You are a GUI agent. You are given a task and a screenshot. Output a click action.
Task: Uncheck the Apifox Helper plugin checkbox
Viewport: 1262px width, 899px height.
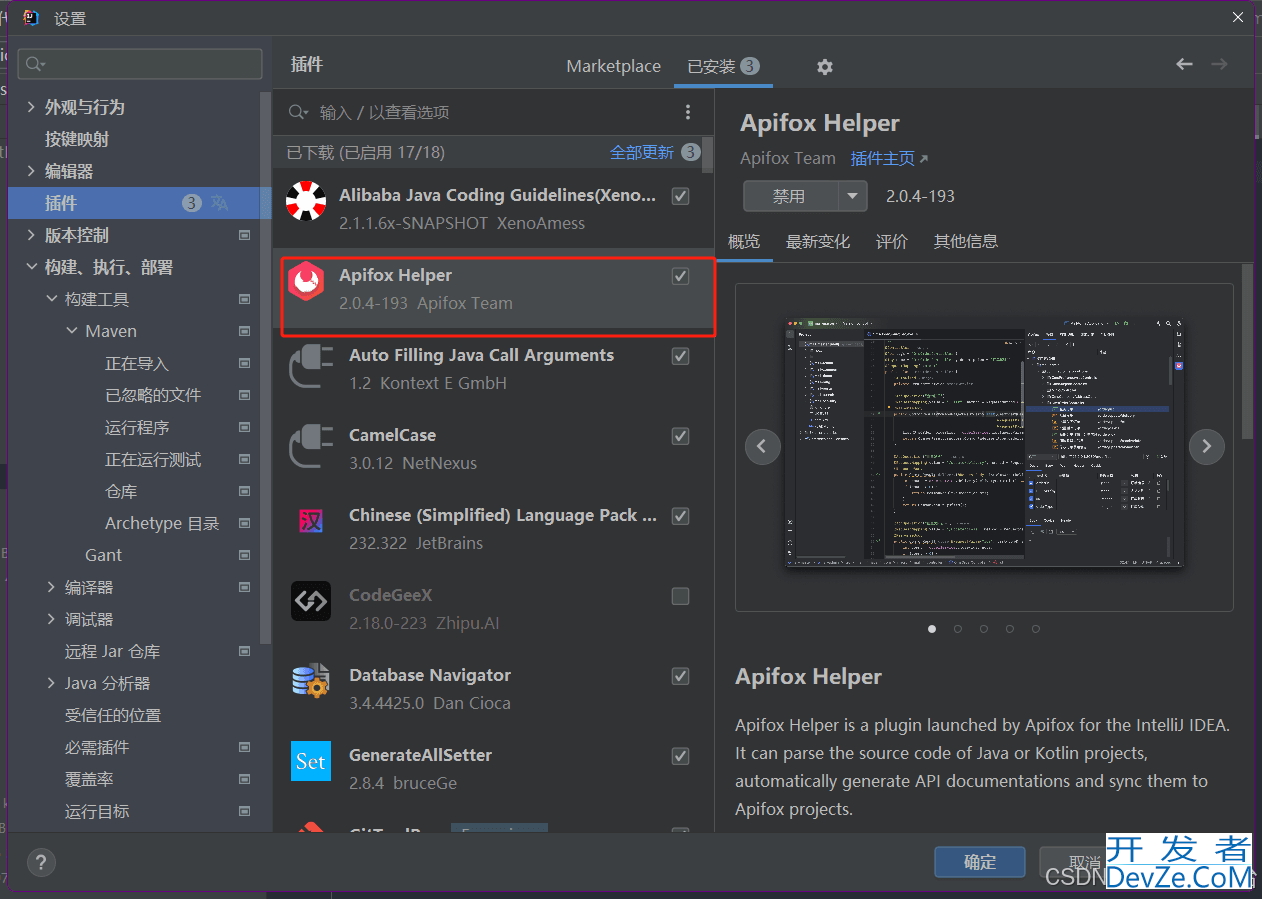pyautogui.click(x=680, y=276)
